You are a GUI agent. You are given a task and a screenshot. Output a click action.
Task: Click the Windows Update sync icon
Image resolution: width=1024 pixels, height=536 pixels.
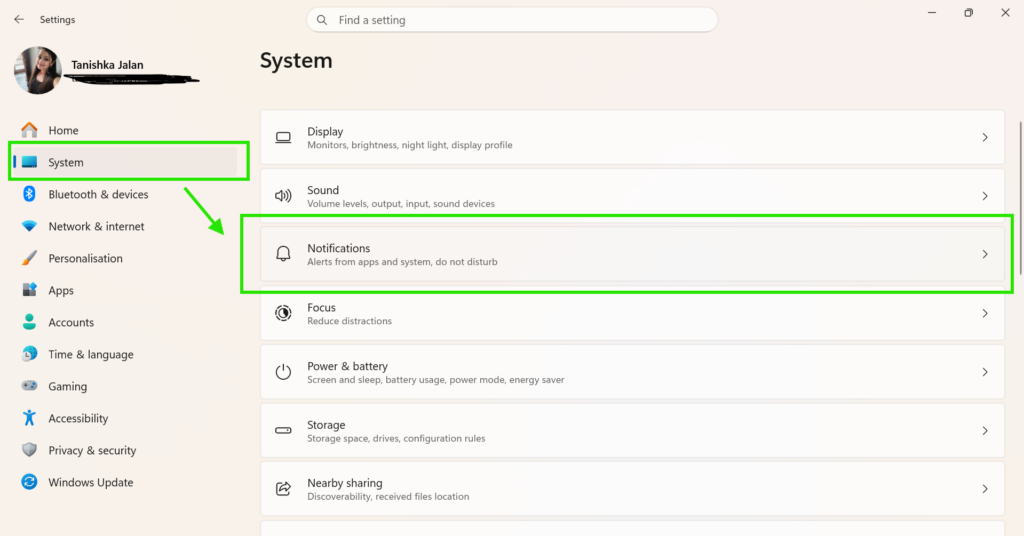[29, 482]
